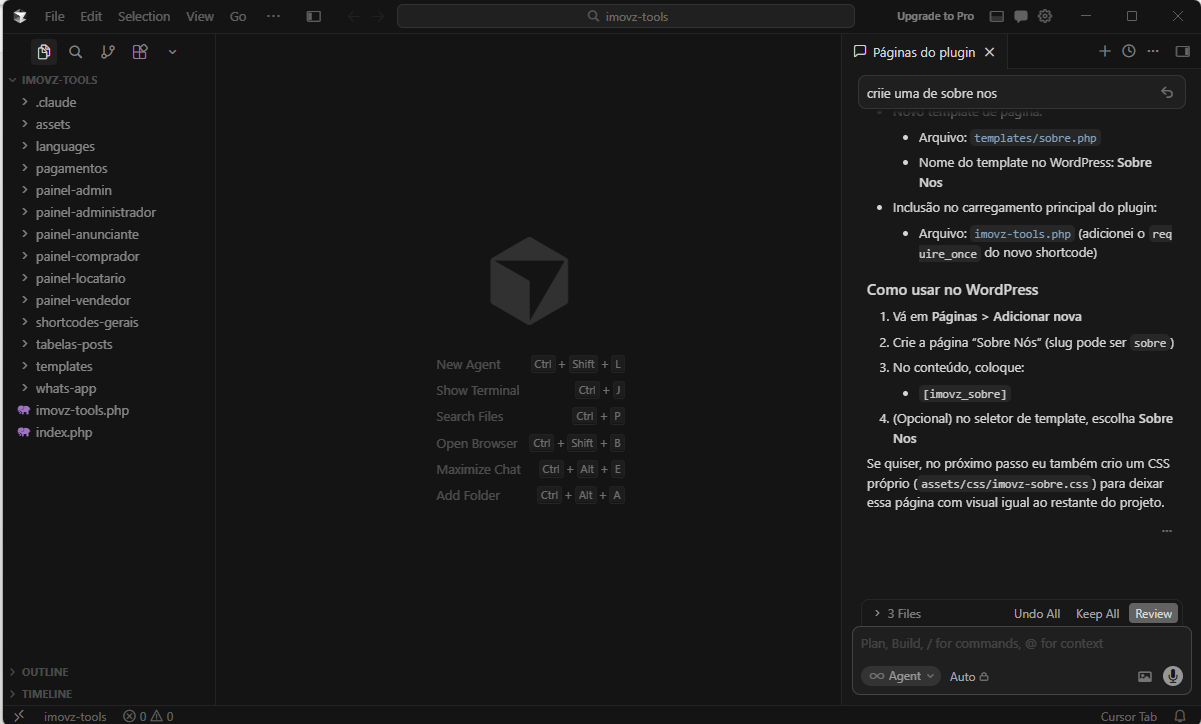Open the Agent mode dropdown
The width and height of the screenshot is (1201, 724).
tap(900, 676)
